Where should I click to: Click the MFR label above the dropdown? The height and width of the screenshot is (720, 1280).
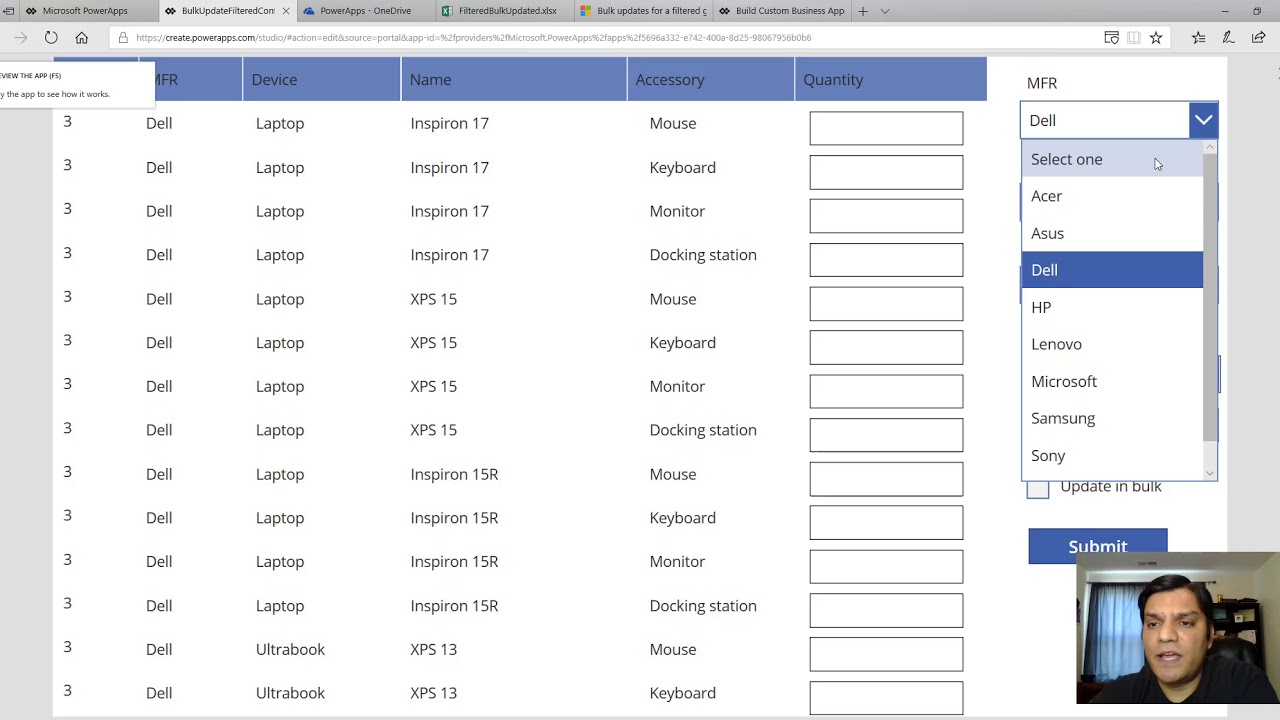1042,83
